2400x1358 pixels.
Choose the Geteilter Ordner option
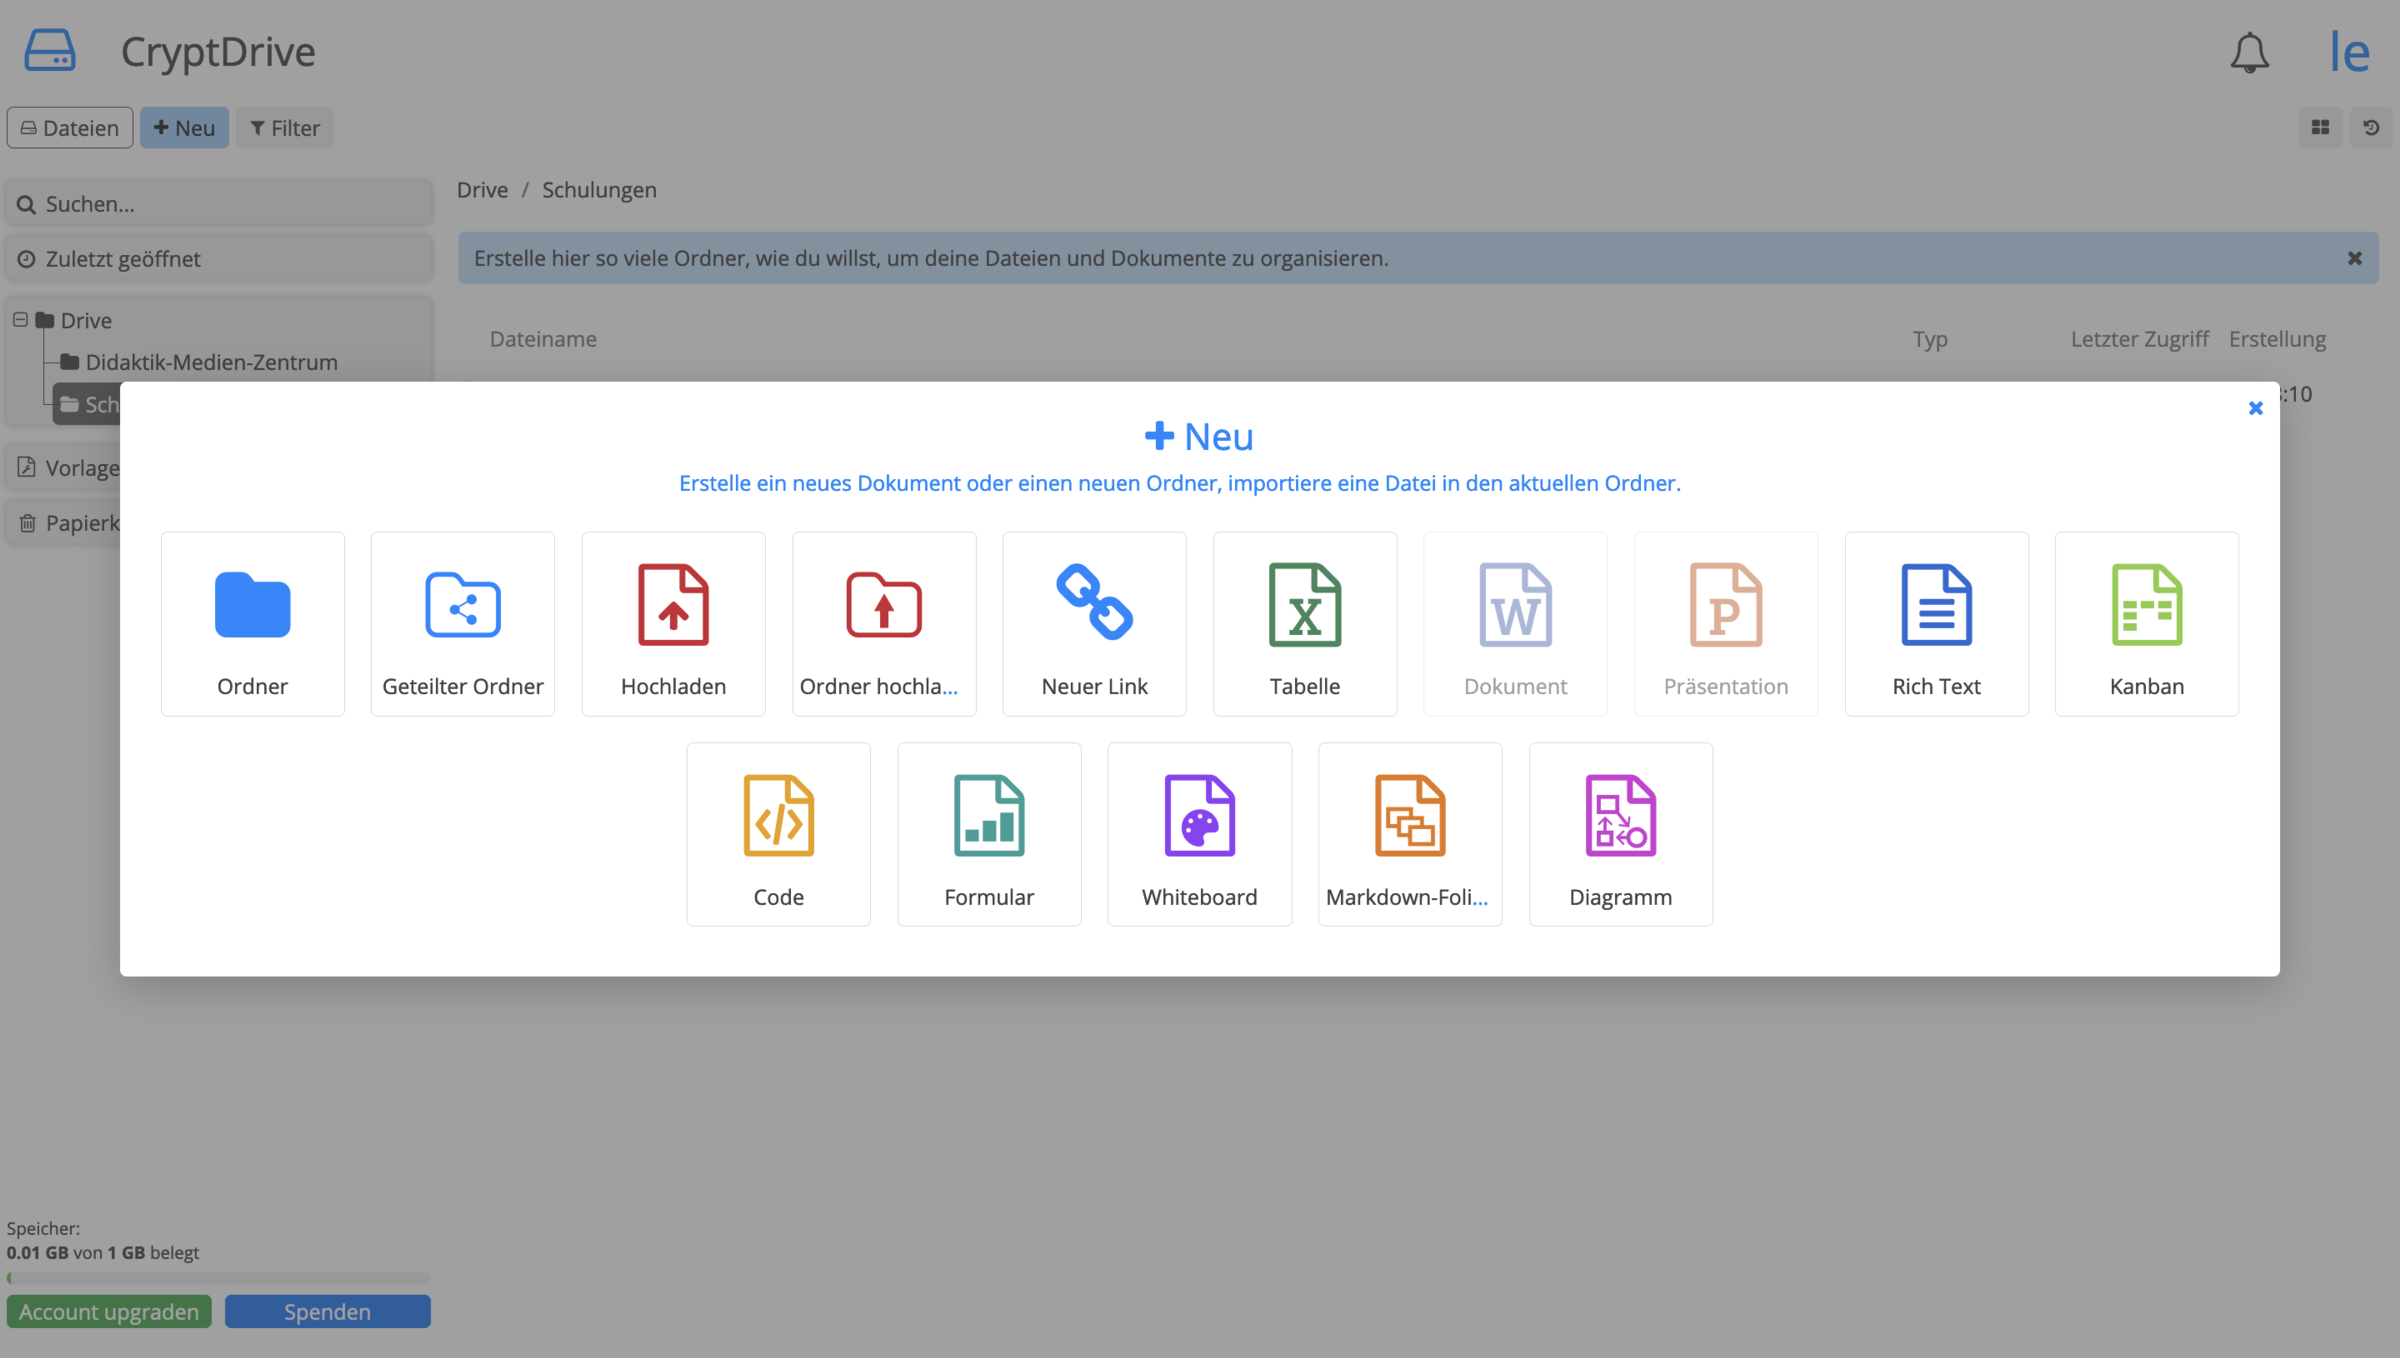462,623
